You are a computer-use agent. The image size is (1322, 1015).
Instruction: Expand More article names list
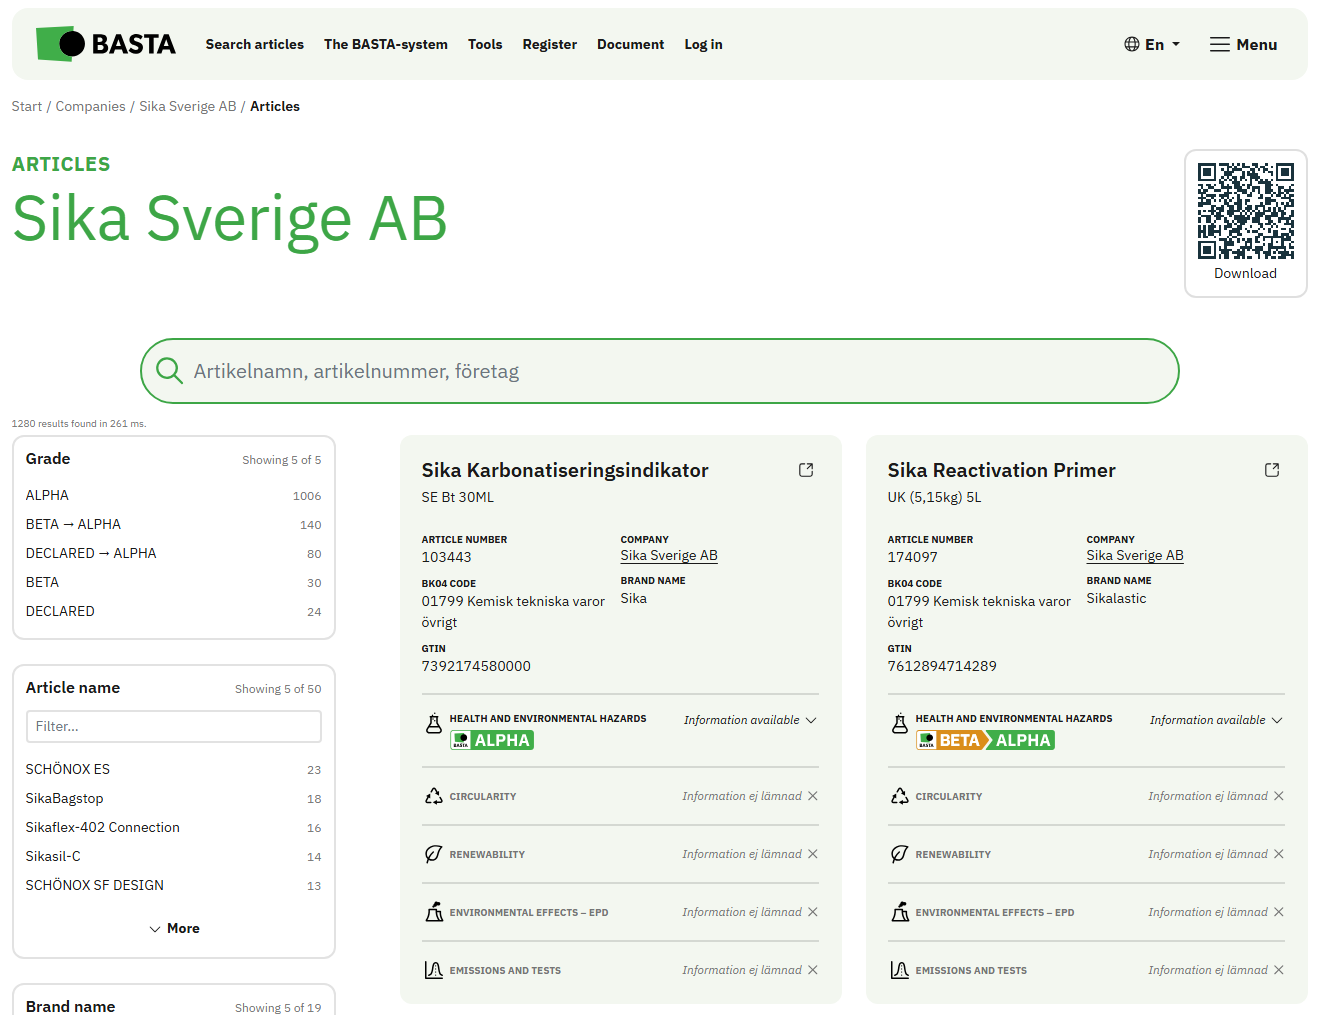tap(174, 928)
